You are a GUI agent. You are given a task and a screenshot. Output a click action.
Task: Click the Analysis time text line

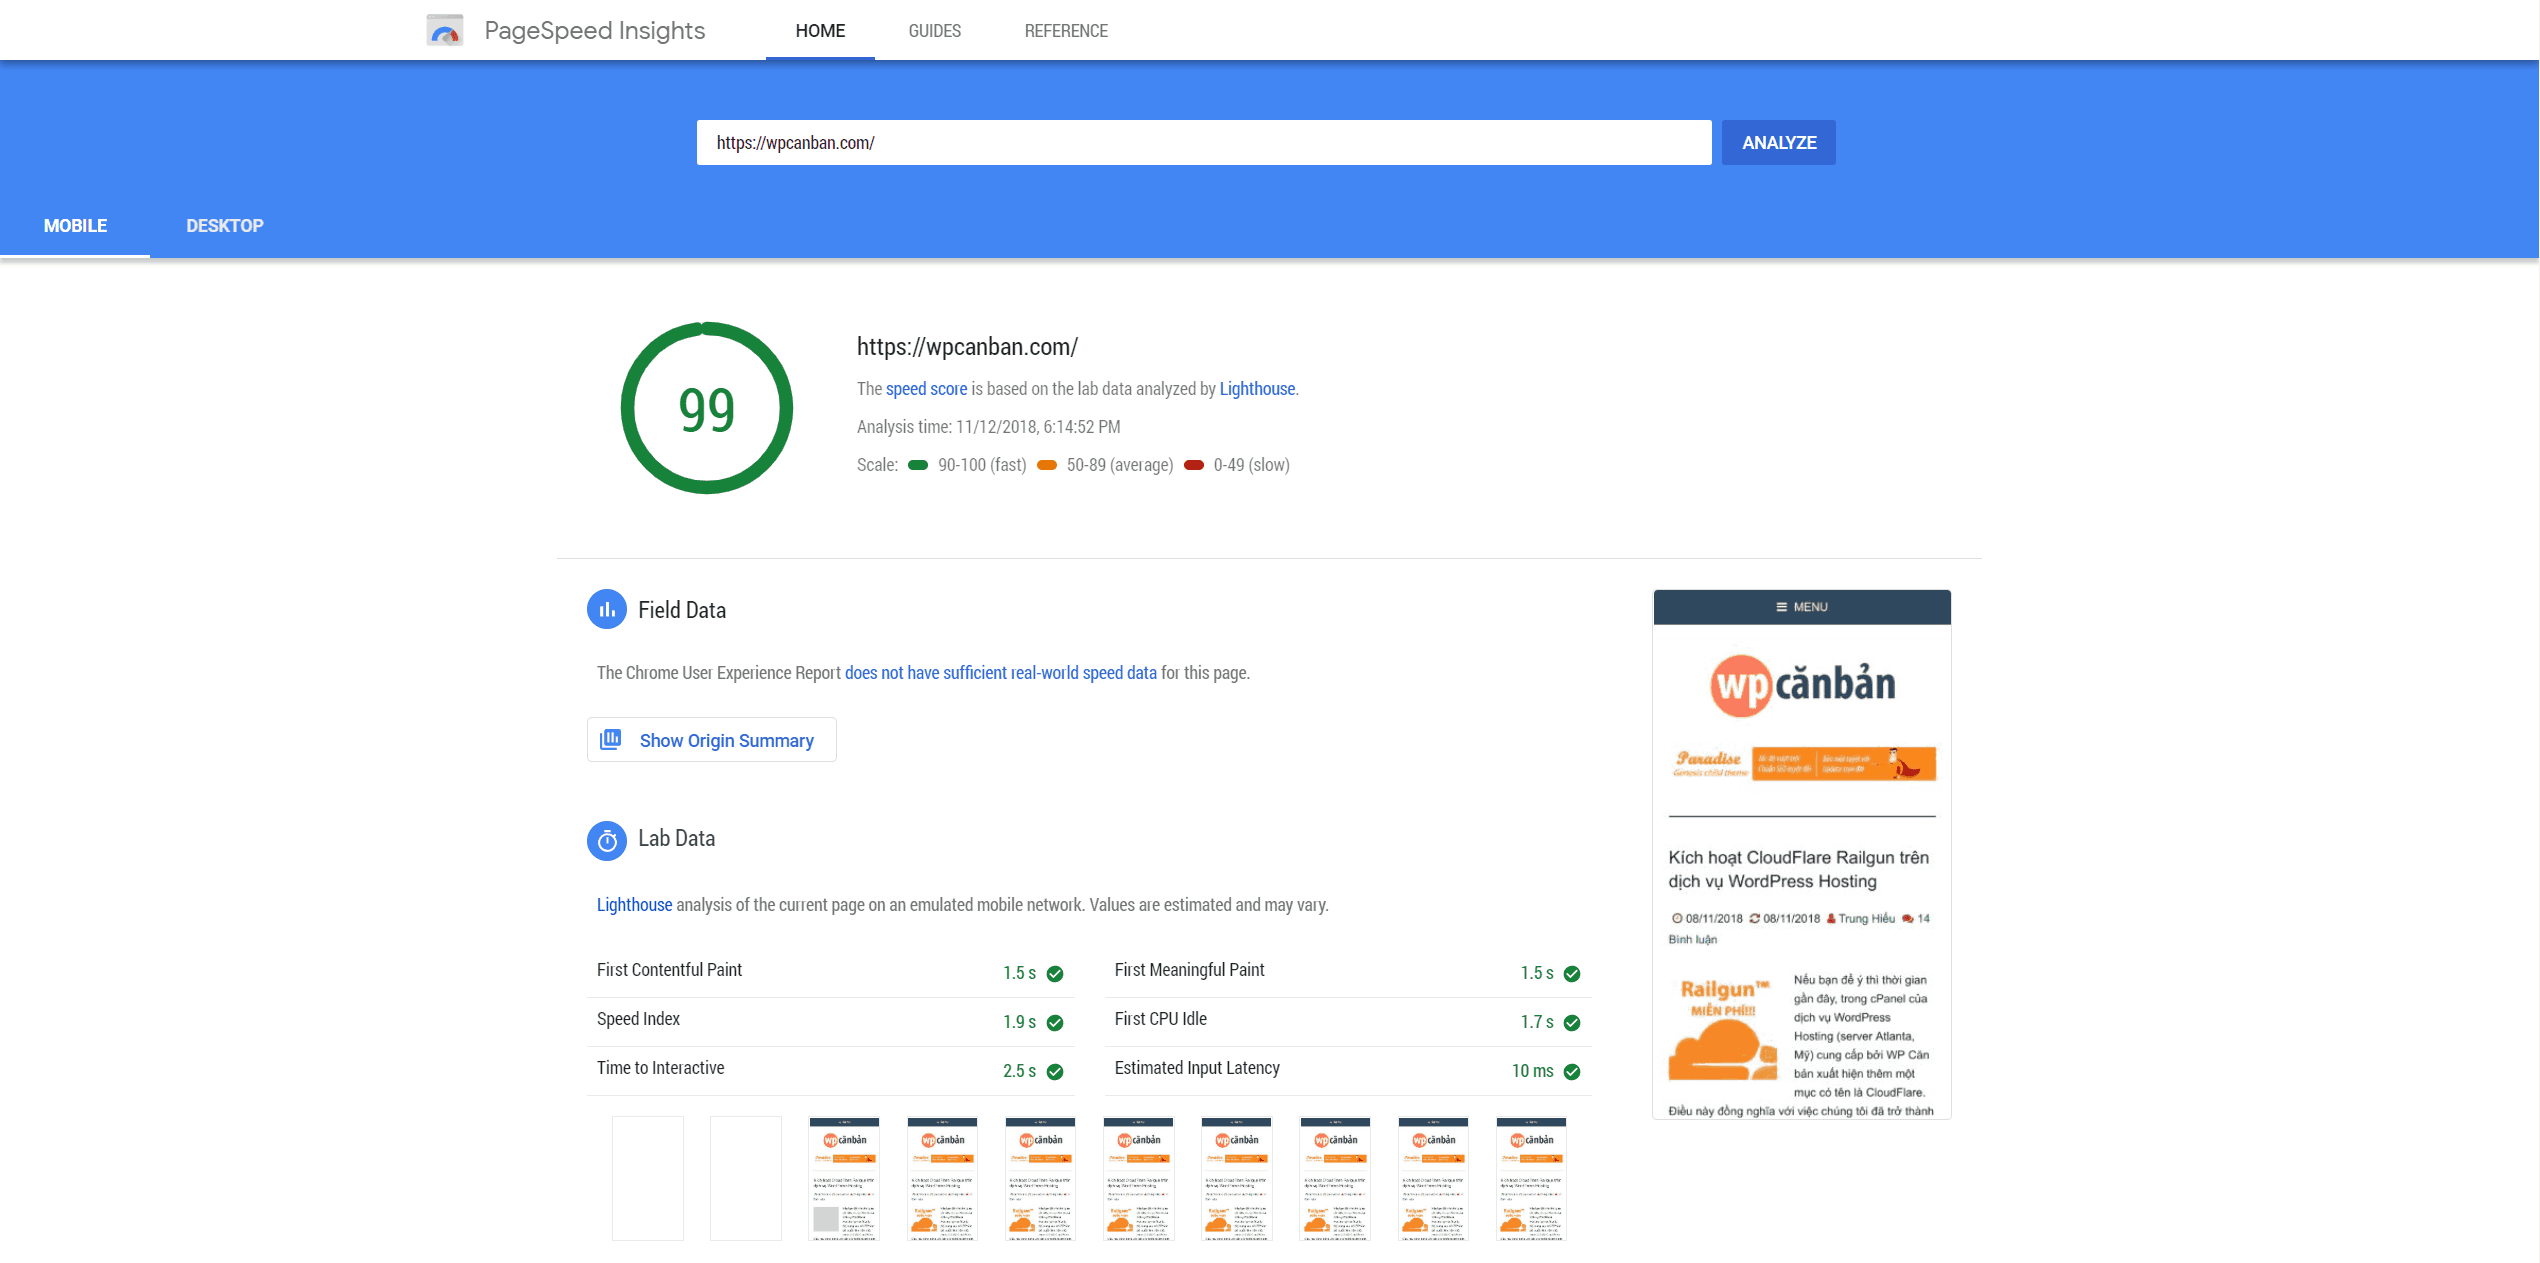tap(988, 427)
